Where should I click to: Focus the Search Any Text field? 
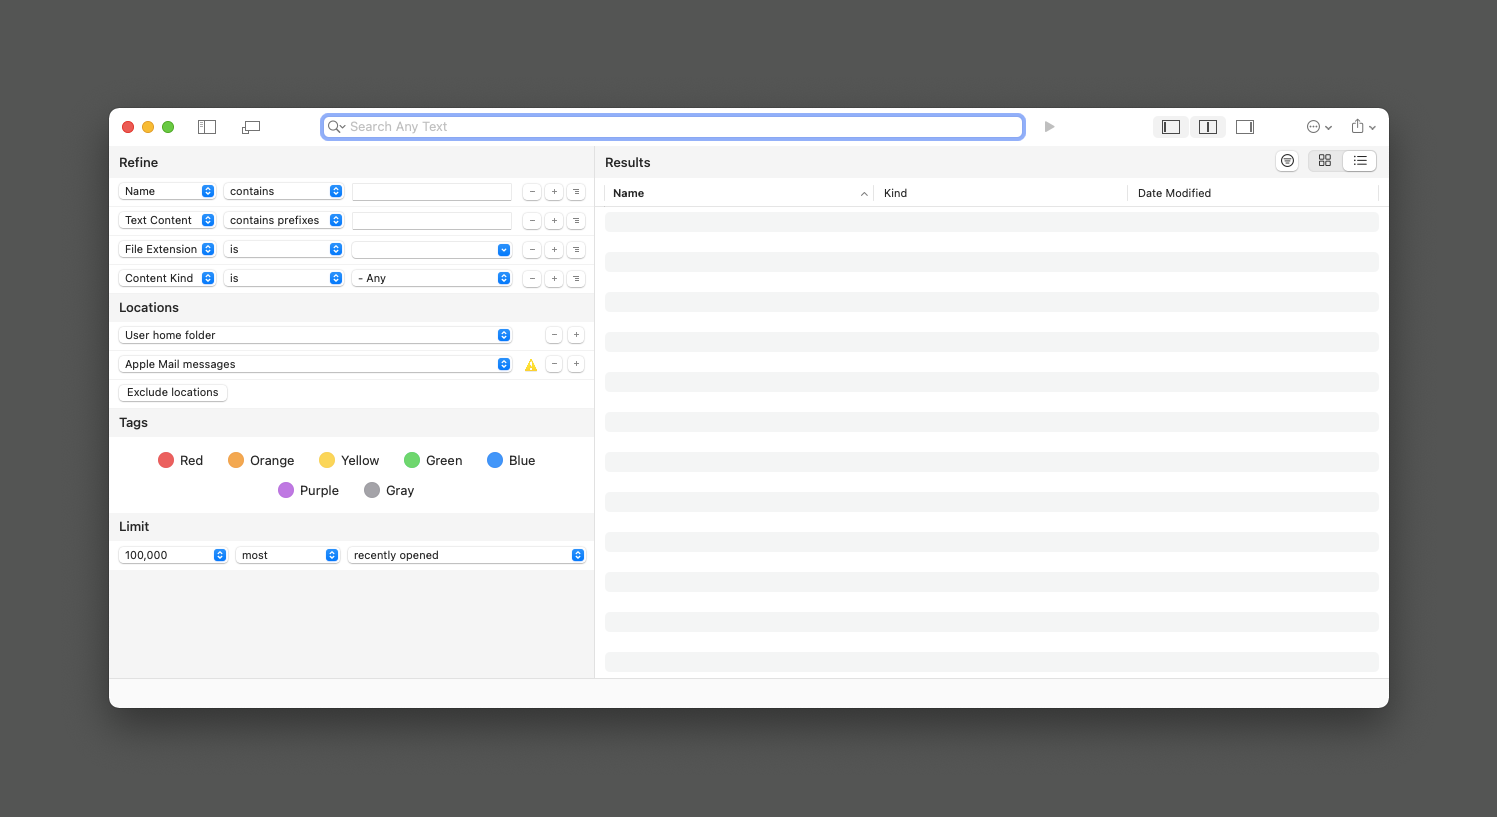pyautogui.click(x=673, y=127)
